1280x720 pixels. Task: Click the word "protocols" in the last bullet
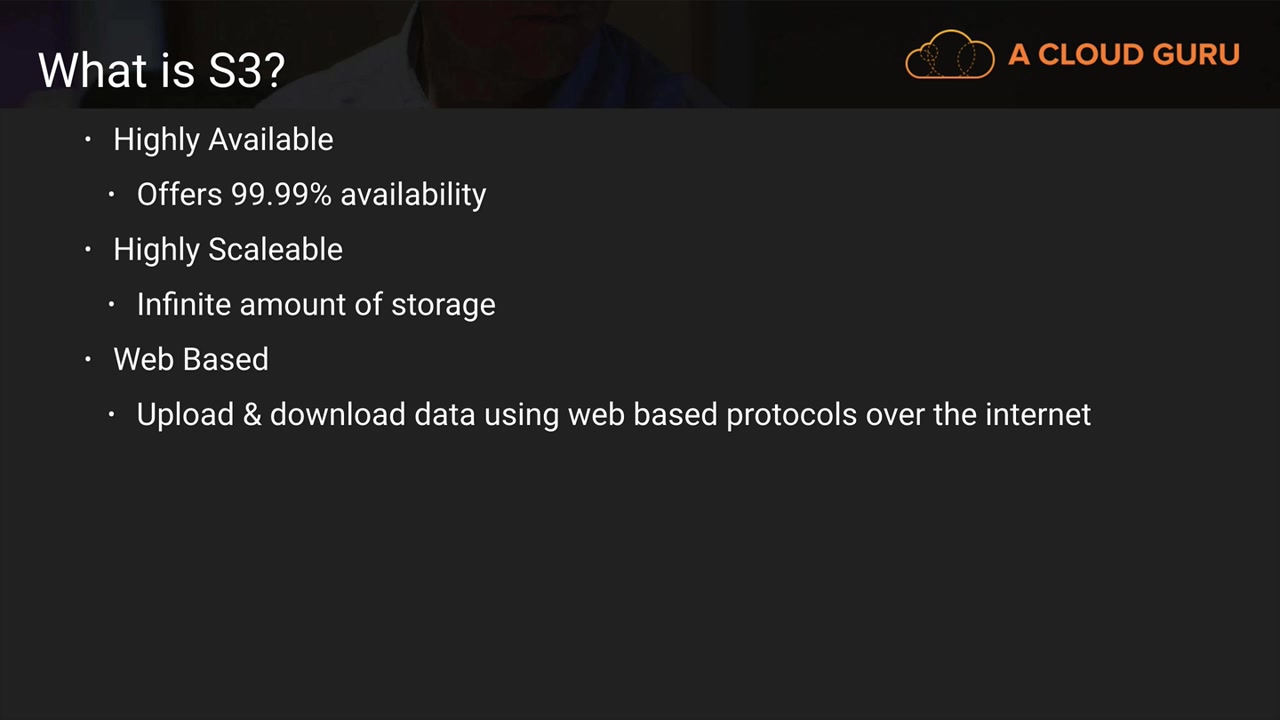(791, 416)
